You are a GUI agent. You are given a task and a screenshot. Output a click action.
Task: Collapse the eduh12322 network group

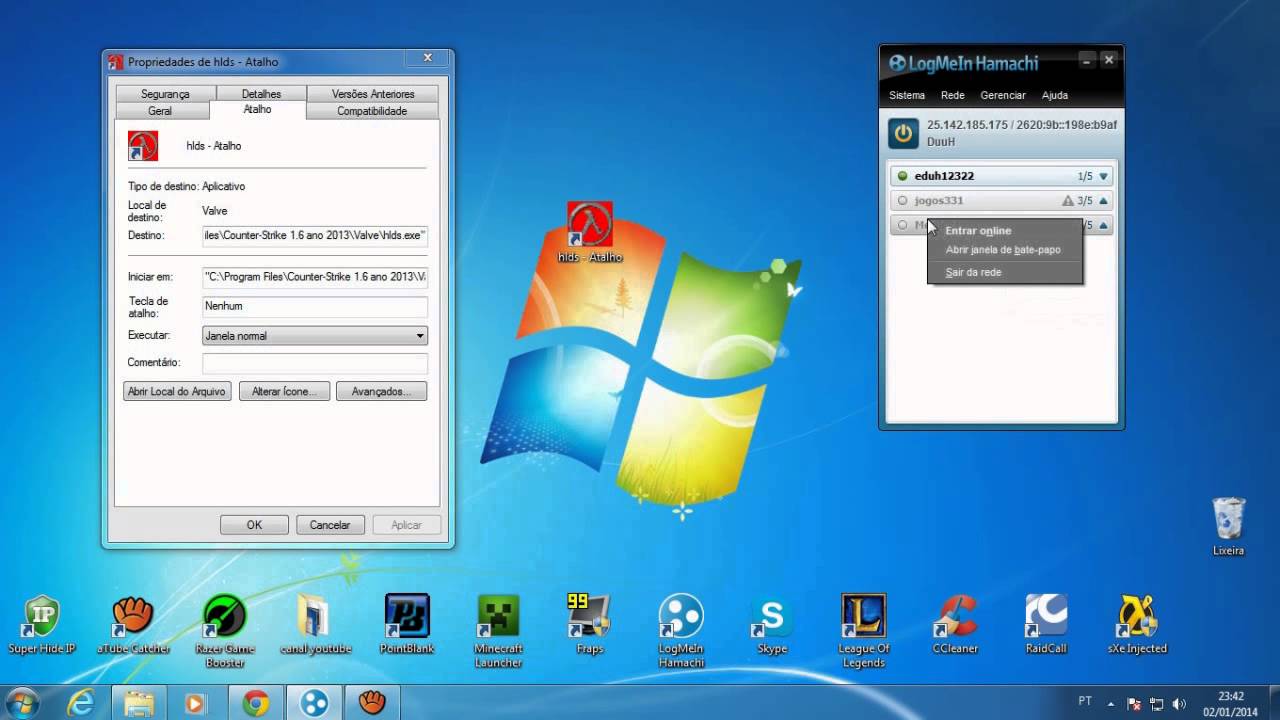pyautogui.click(x=1104, y=176)
